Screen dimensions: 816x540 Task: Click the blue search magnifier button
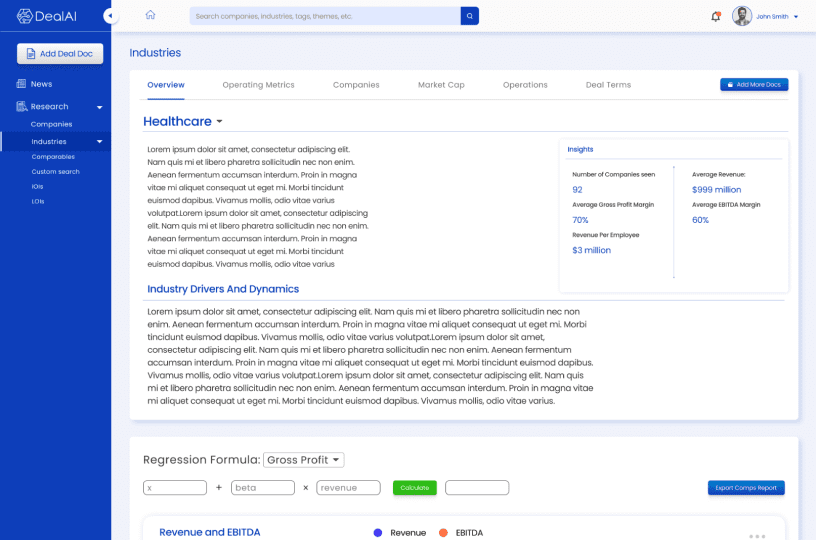click(469, 16)
